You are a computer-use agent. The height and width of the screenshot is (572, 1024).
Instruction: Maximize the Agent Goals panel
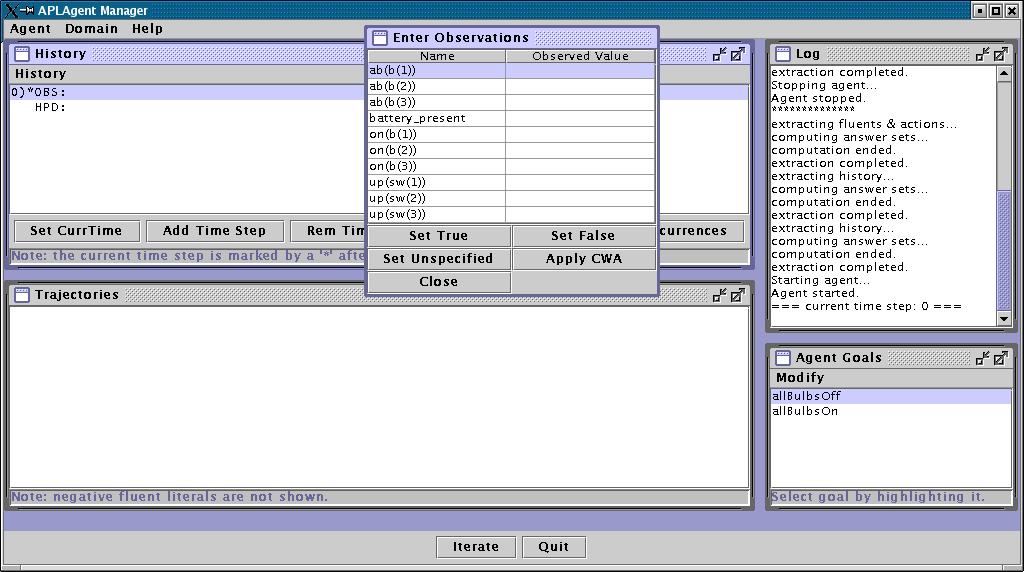tap(1001, 358)
